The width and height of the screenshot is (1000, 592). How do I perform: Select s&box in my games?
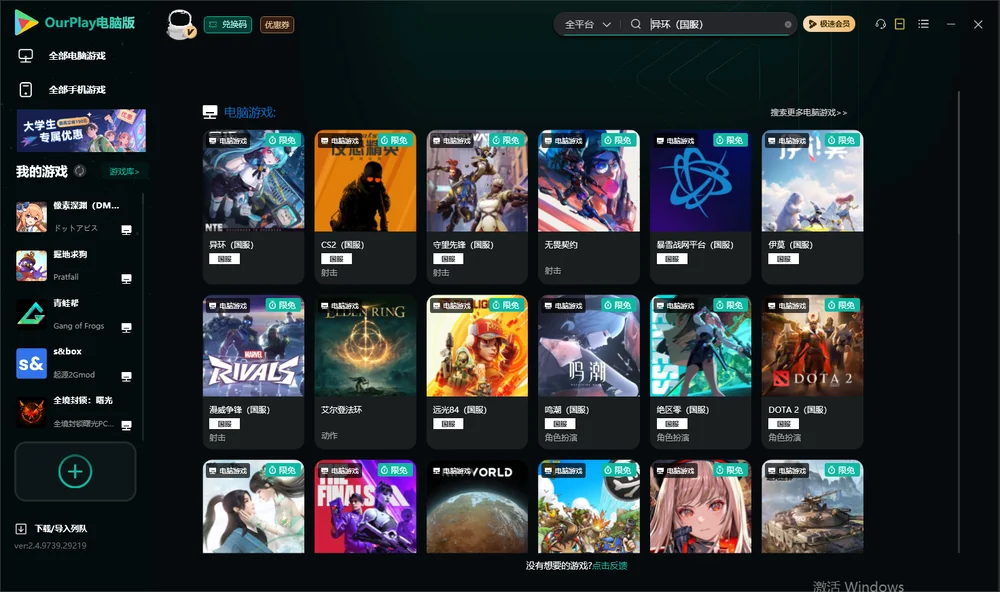click(75, 364)
